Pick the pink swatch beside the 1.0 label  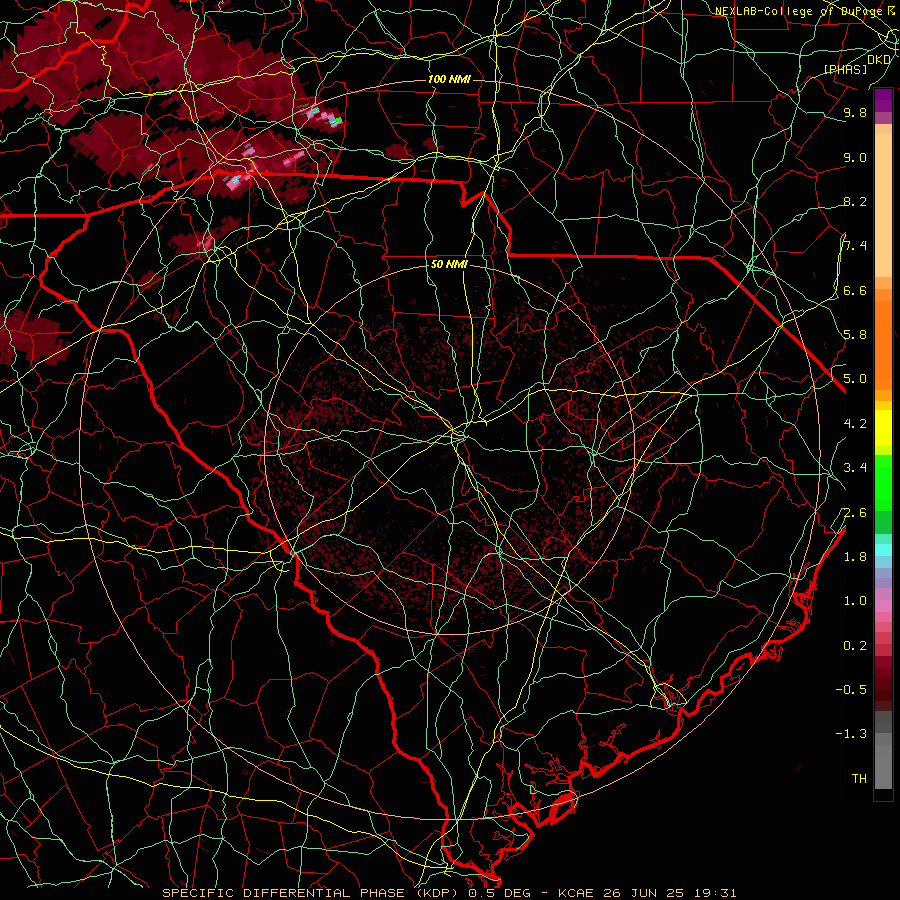883,606
